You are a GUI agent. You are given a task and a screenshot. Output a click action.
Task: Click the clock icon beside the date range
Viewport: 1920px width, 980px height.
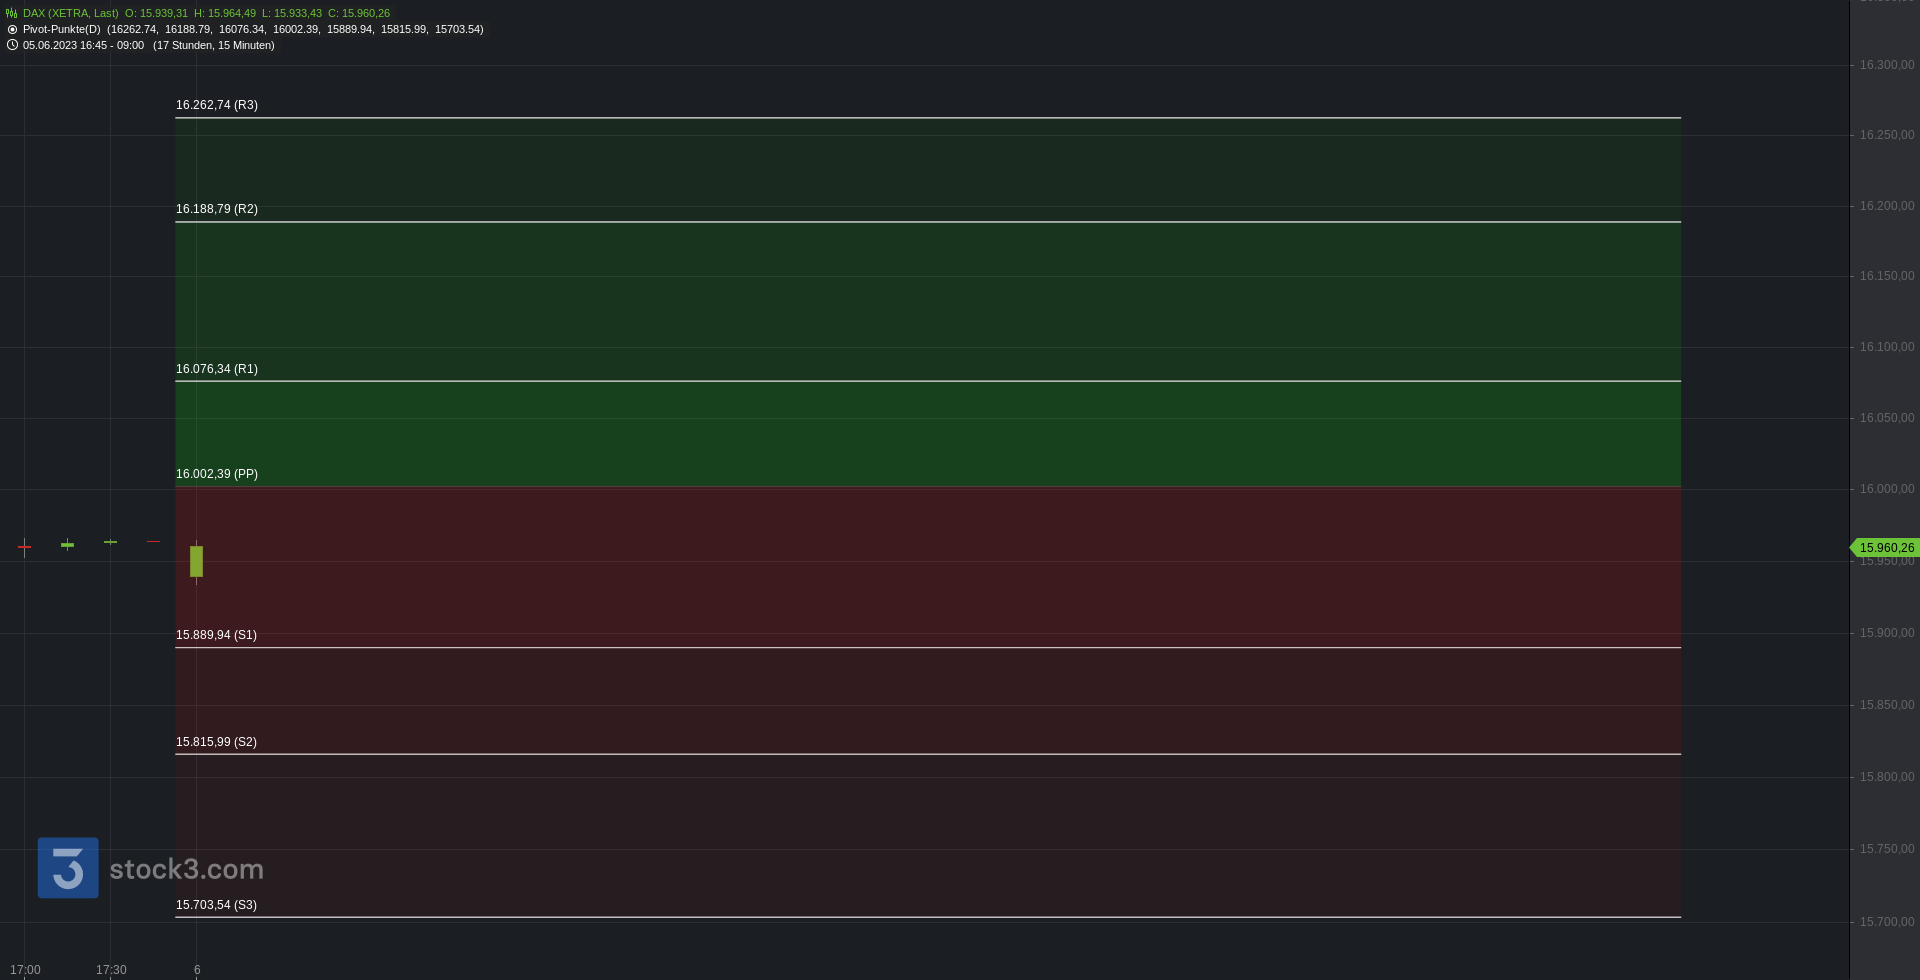click(x=12, y=45)
